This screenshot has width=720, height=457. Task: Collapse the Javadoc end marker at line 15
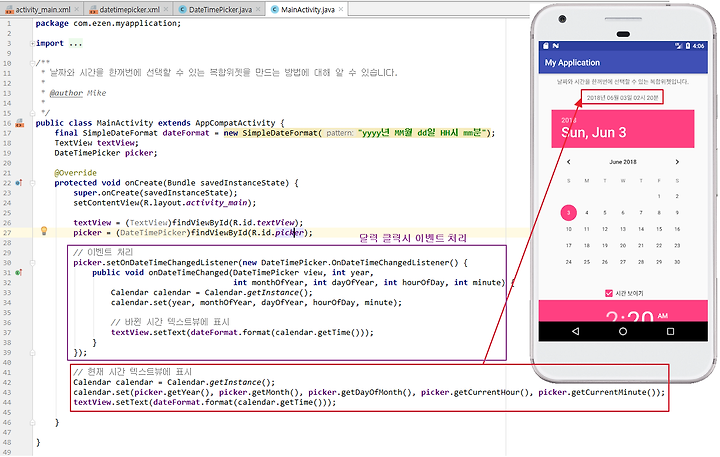[33, 113]
